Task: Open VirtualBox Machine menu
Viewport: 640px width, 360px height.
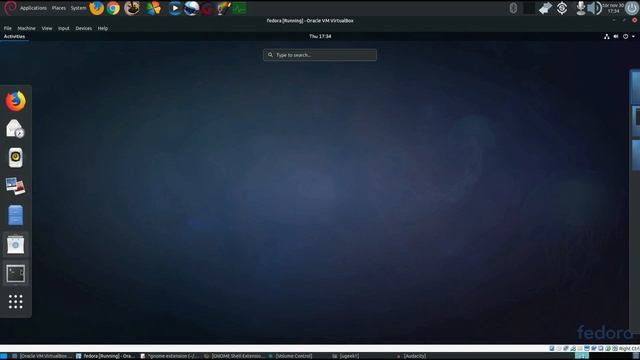Action: (27, 28)
